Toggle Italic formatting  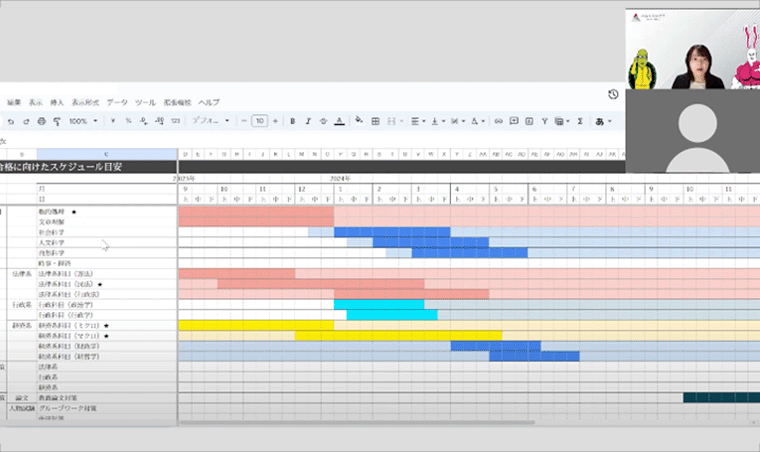(x=307, y=121)
